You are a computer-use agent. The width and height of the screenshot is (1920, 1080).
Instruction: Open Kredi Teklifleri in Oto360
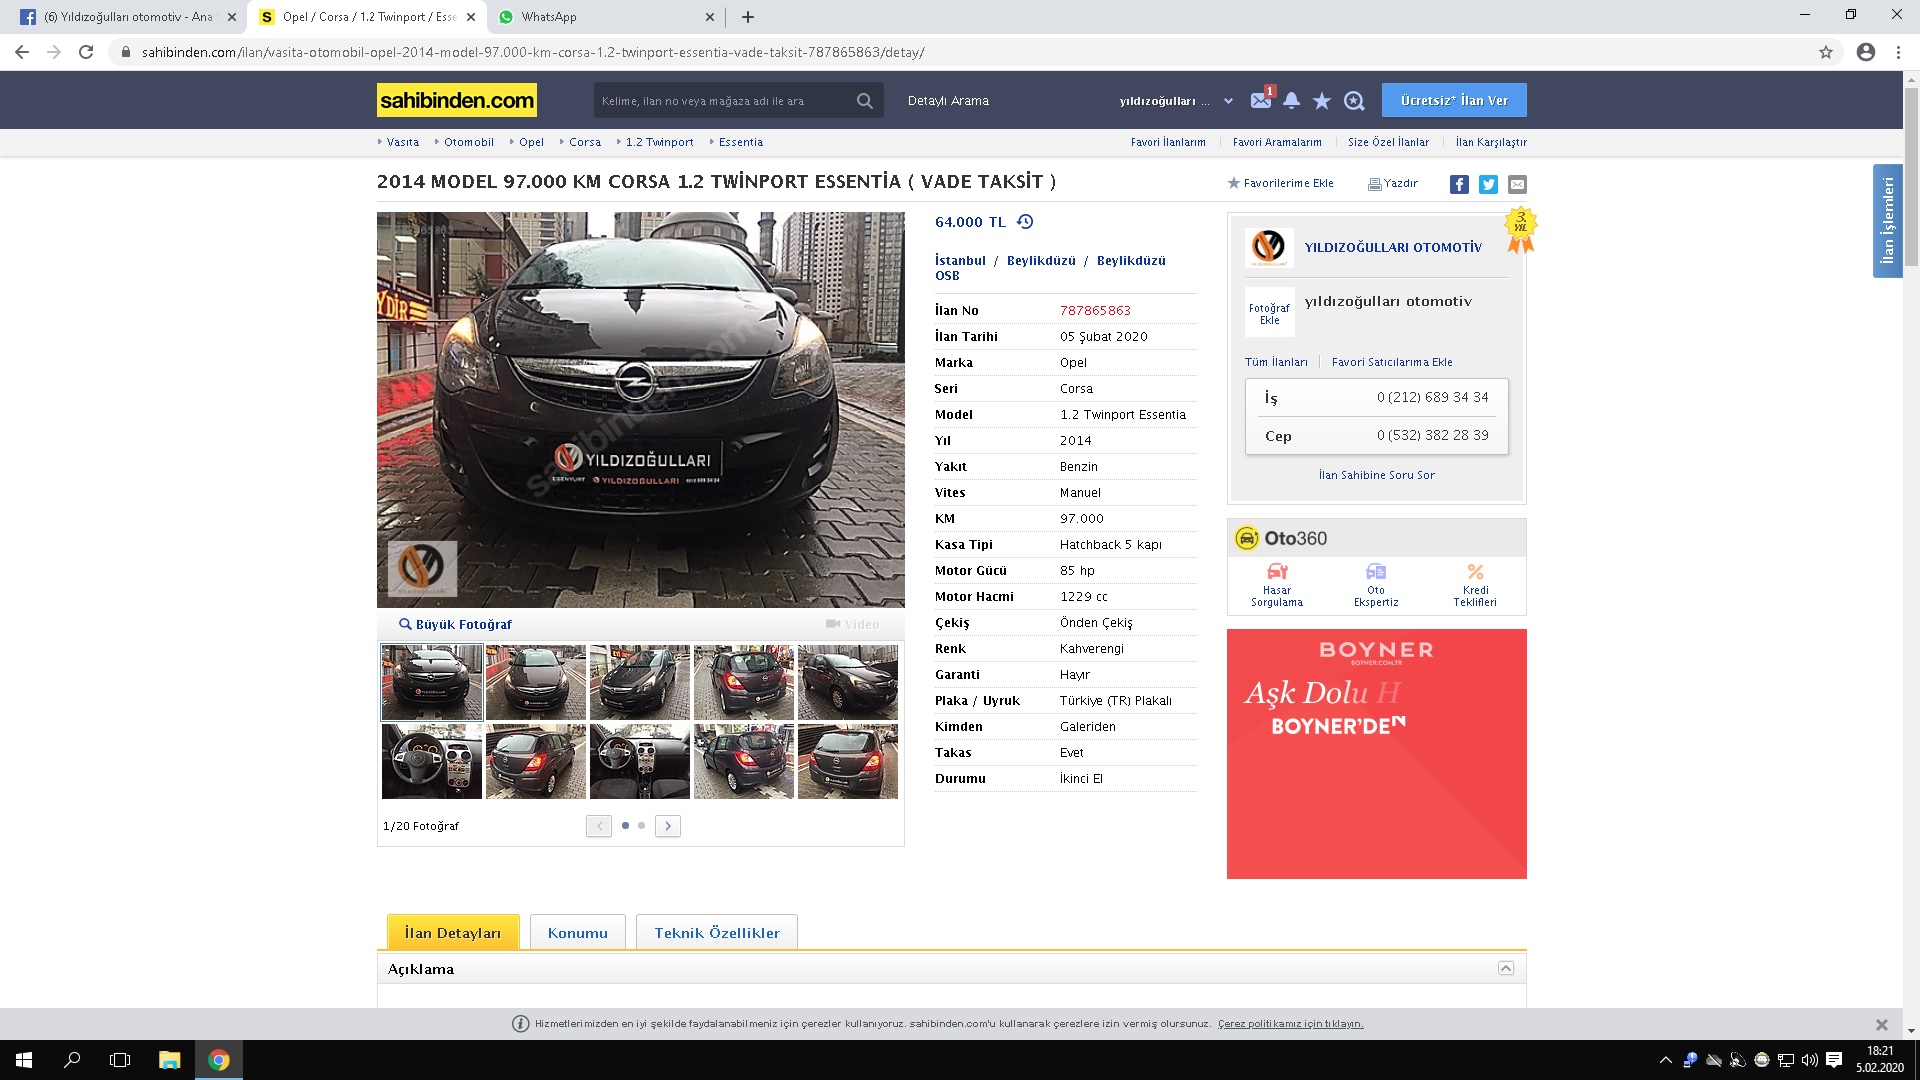1475,584
